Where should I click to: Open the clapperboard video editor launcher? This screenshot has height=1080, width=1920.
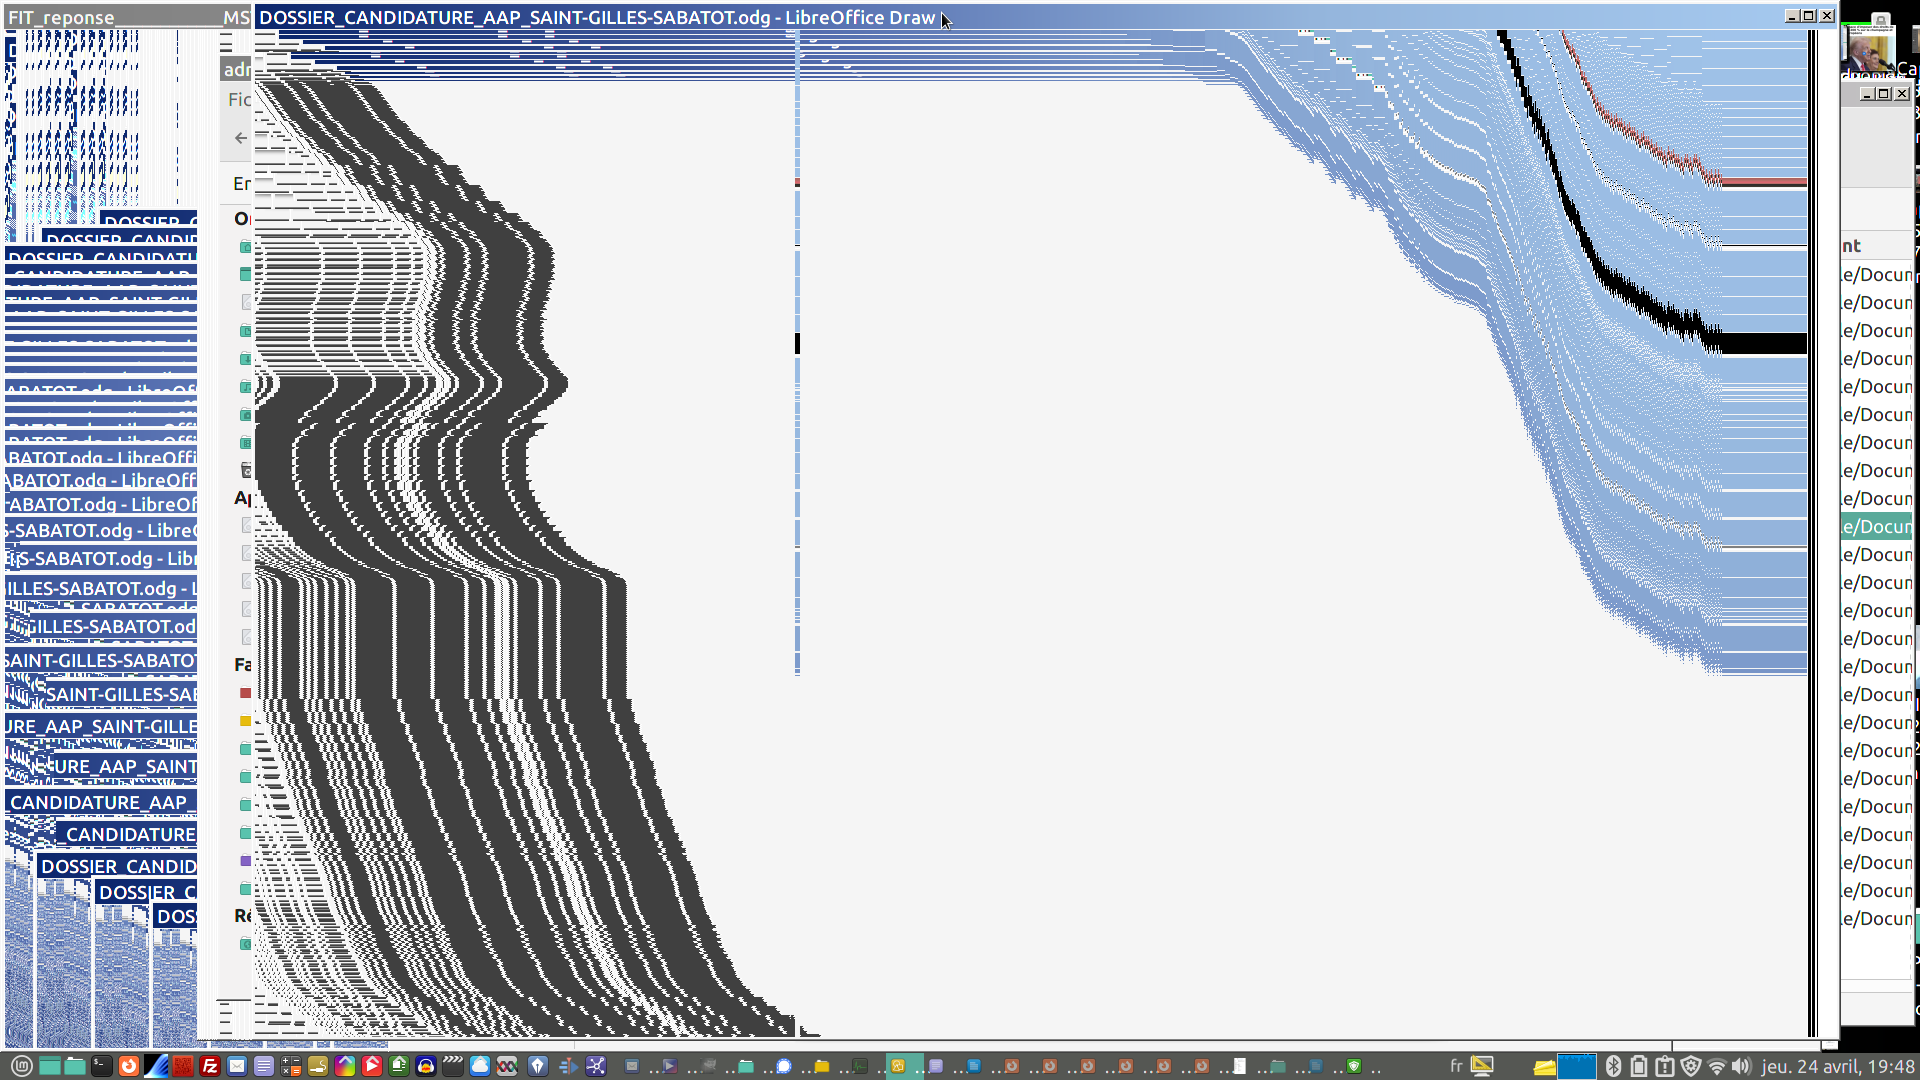click(x=453, y=1066)
